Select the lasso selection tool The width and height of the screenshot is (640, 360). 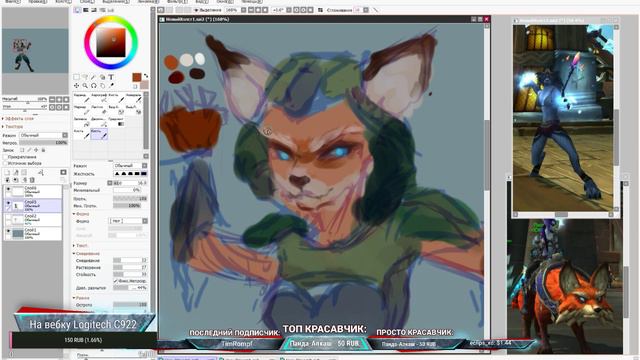(x=84, y=77)
